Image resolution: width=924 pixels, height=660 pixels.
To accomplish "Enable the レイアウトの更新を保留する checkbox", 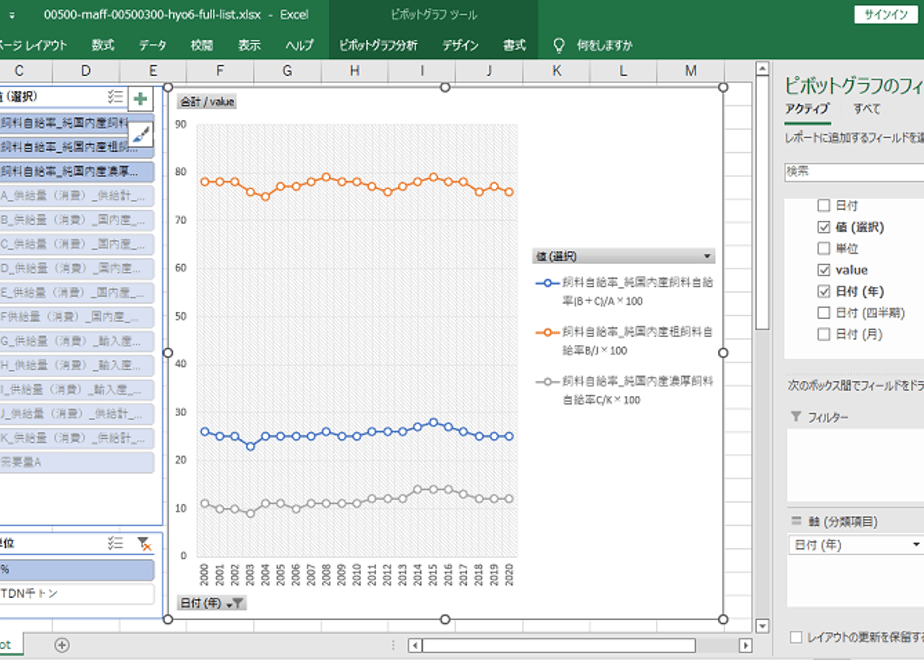I will pos(796,637).
